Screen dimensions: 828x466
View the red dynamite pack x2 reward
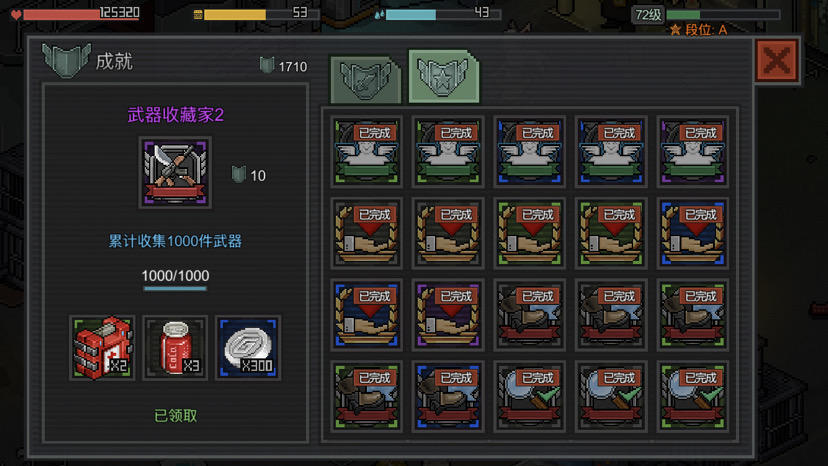[x=102, y=348]
